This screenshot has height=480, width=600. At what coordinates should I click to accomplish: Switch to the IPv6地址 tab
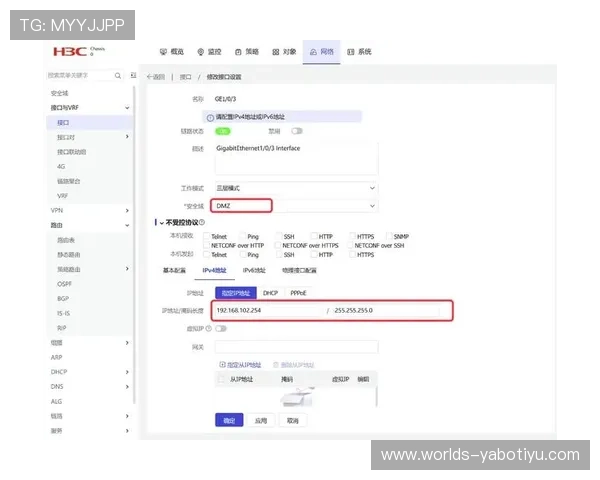(254, 270)
